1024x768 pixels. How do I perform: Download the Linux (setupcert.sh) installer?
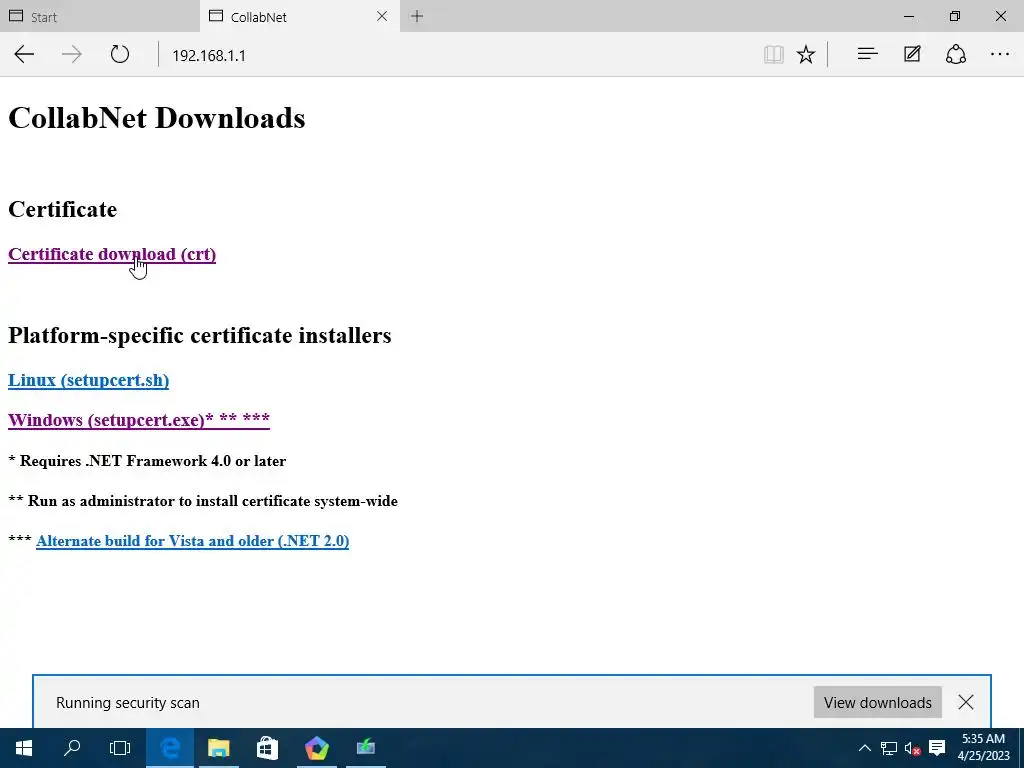(88, 380)
